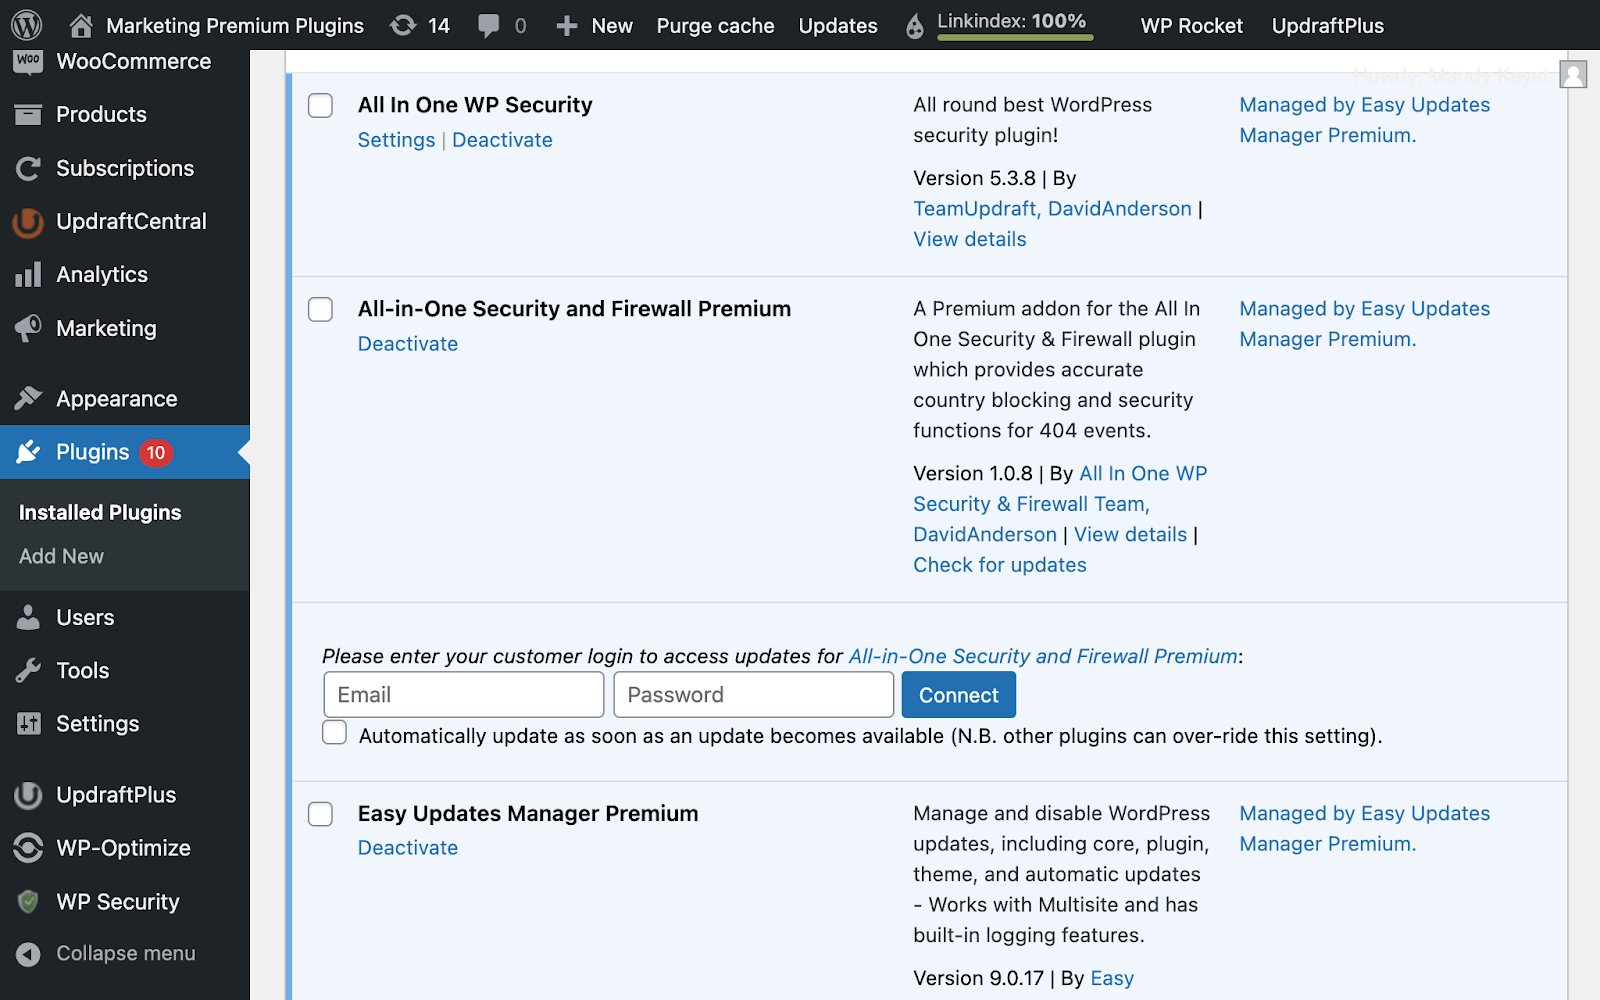
Task: Click Purge cache in admin bar
Action: pos(715,26)
